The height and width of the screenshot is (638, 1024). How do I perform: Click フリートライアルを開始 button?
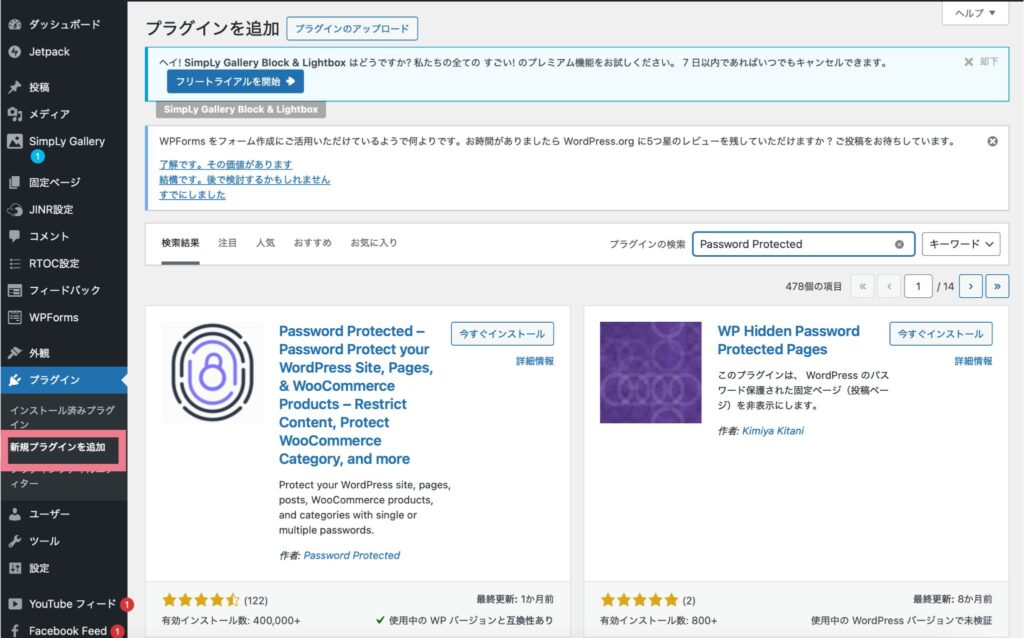[x=235, y=82]
